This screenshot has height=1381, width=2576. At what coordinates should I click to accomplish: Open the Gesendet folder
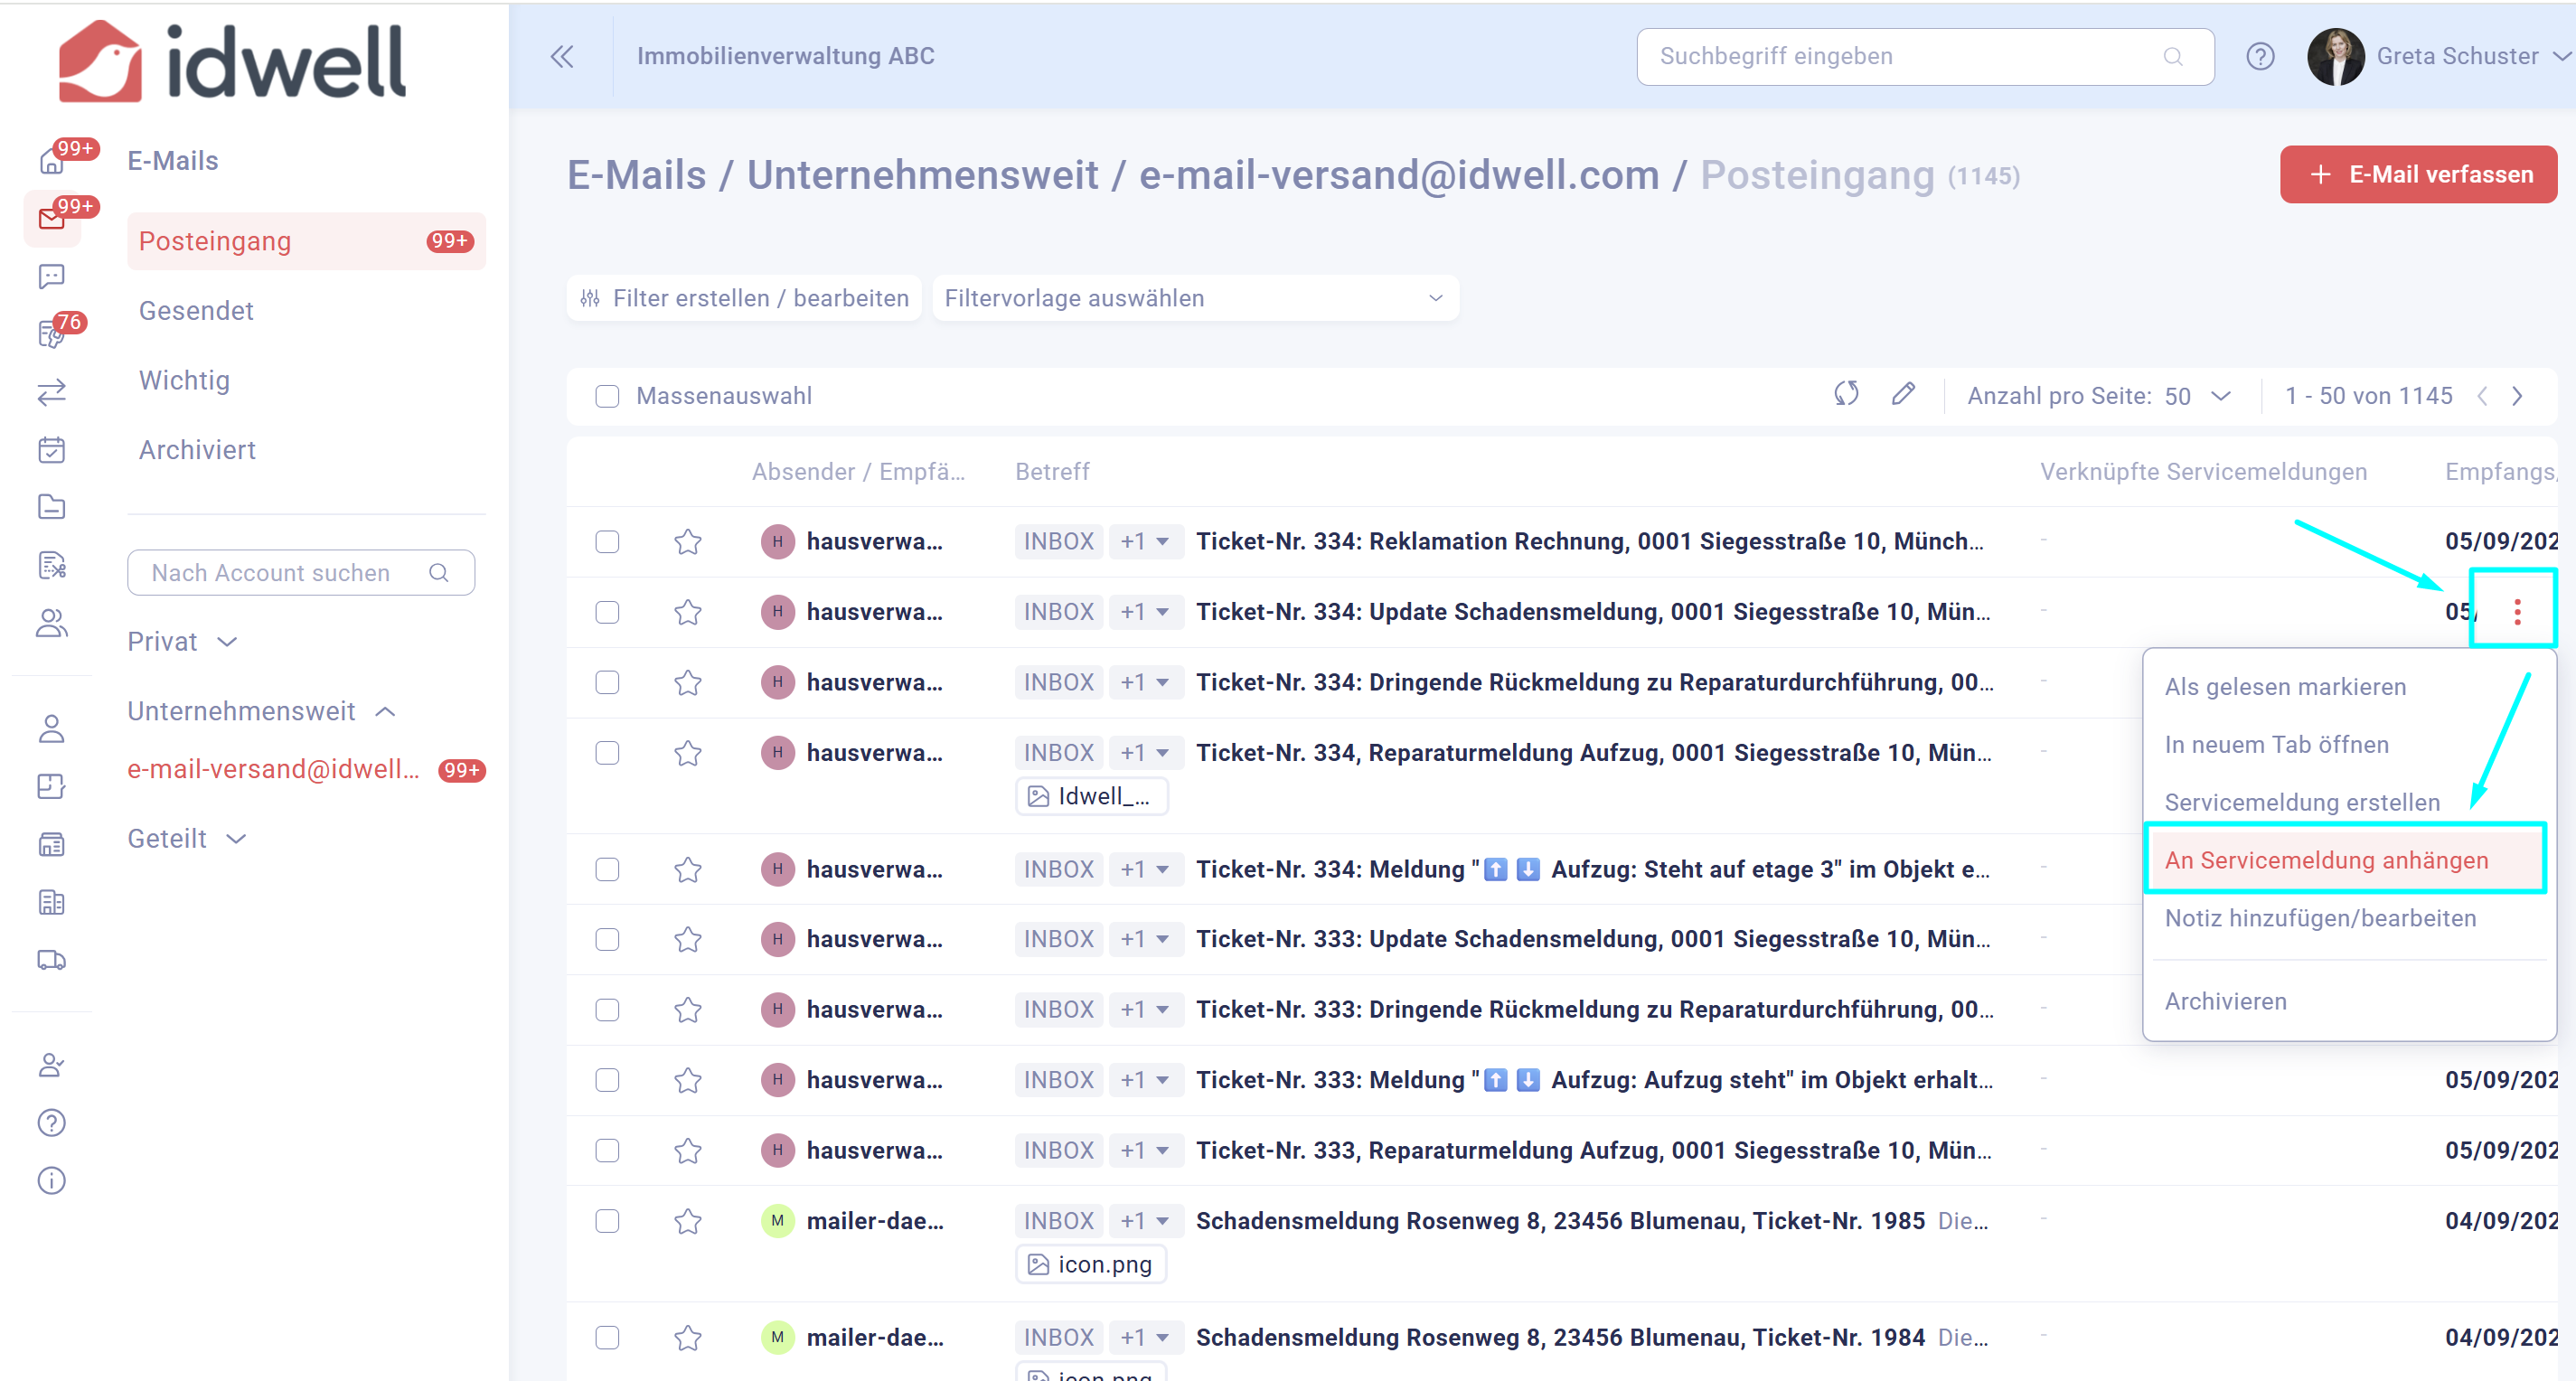[x=196, y=311]
